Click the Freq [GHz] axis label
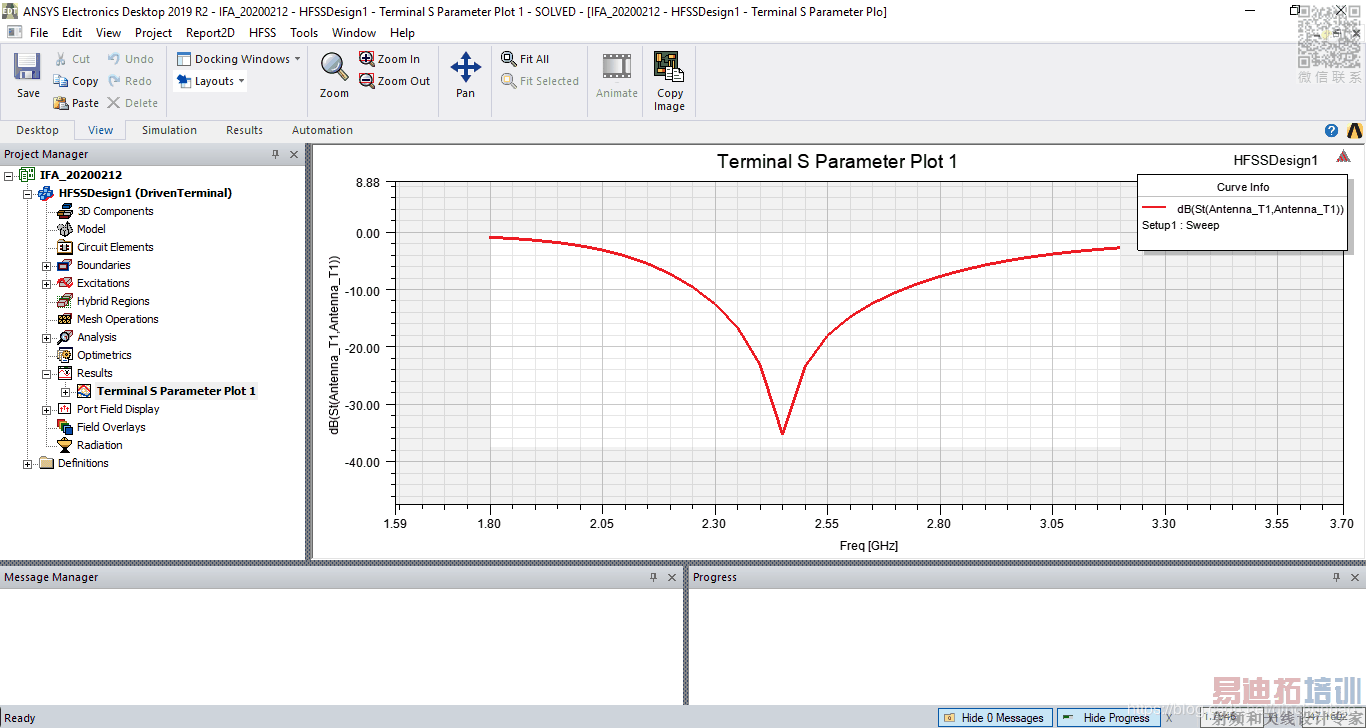Viewport: 1366px width, 728px height. [x=869, y=546]
